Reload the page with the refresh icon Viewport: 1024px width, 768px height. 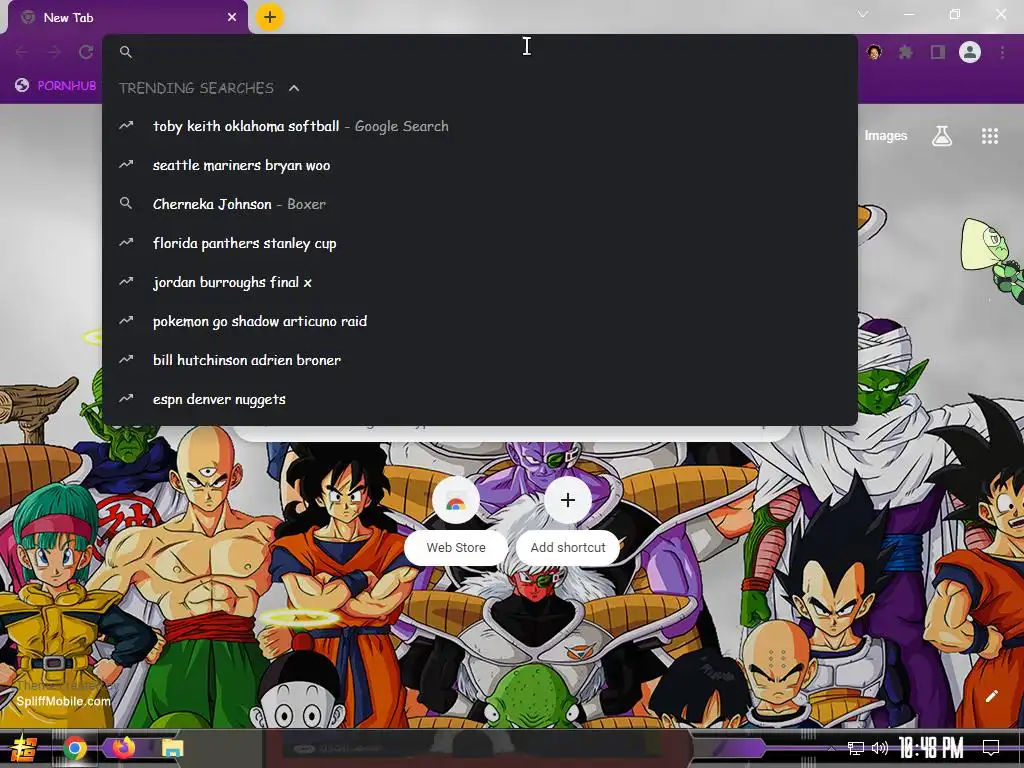point(86,52)
